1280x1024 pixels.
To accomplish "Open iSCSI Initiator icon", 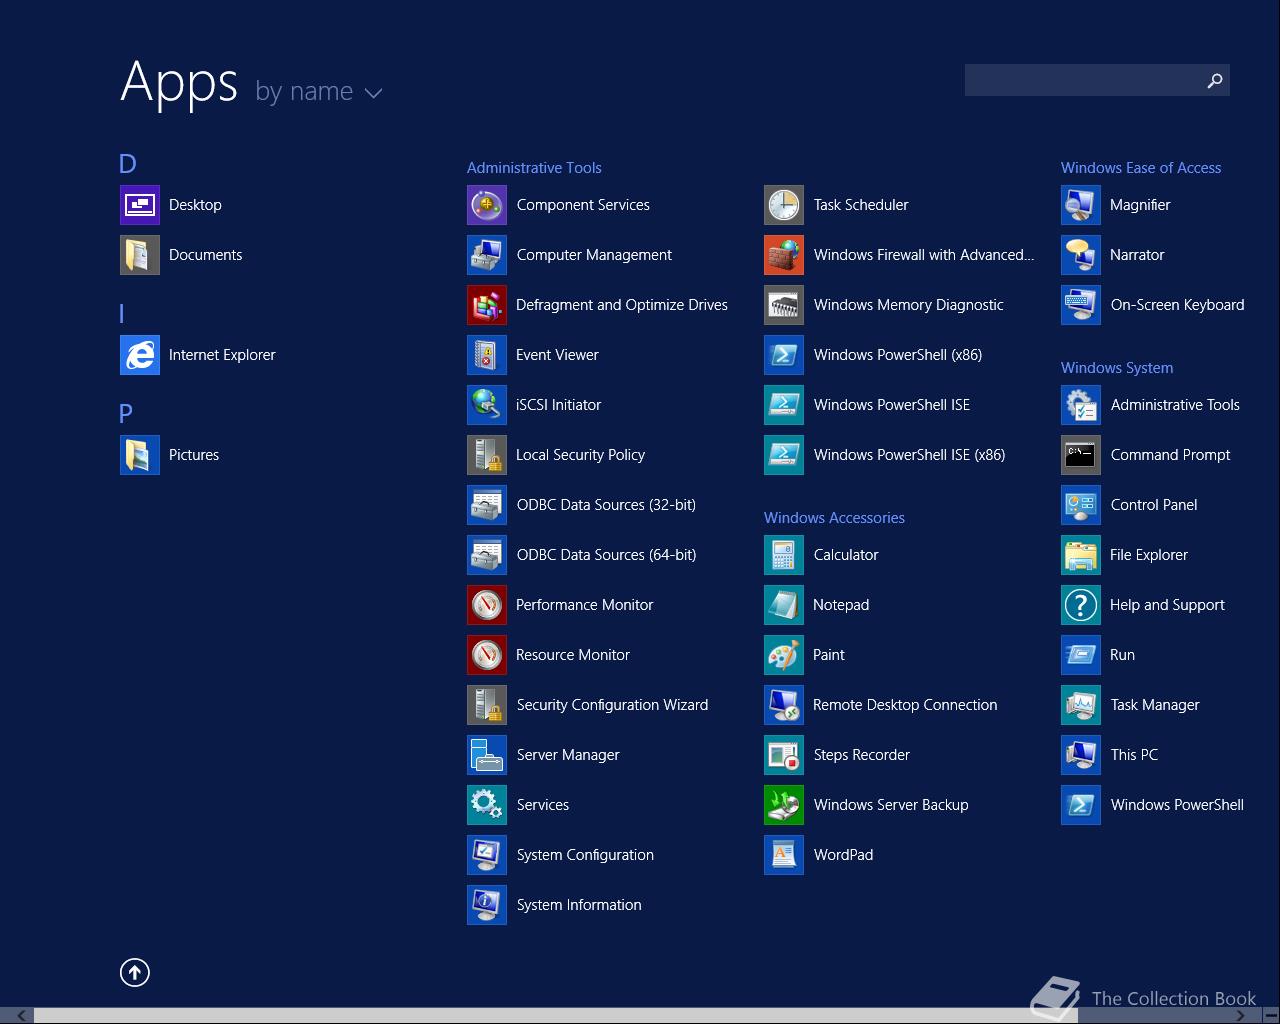I will (487, 405).
